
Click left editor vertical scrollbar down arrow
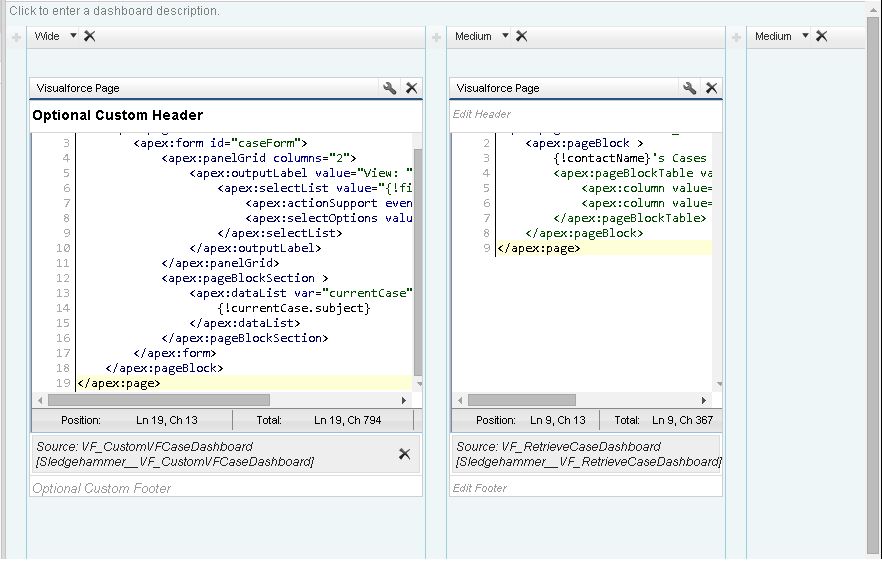tap(419, 384)
